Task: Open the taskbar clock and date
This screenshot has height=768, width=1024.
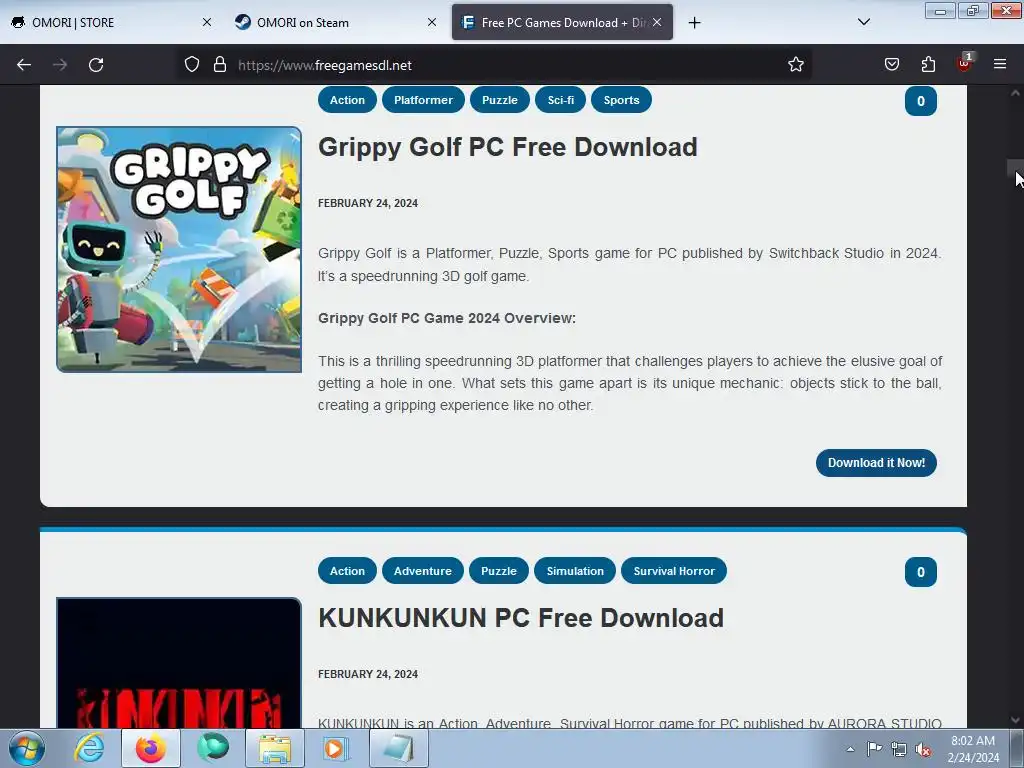Action: click(x=973, y=749)
